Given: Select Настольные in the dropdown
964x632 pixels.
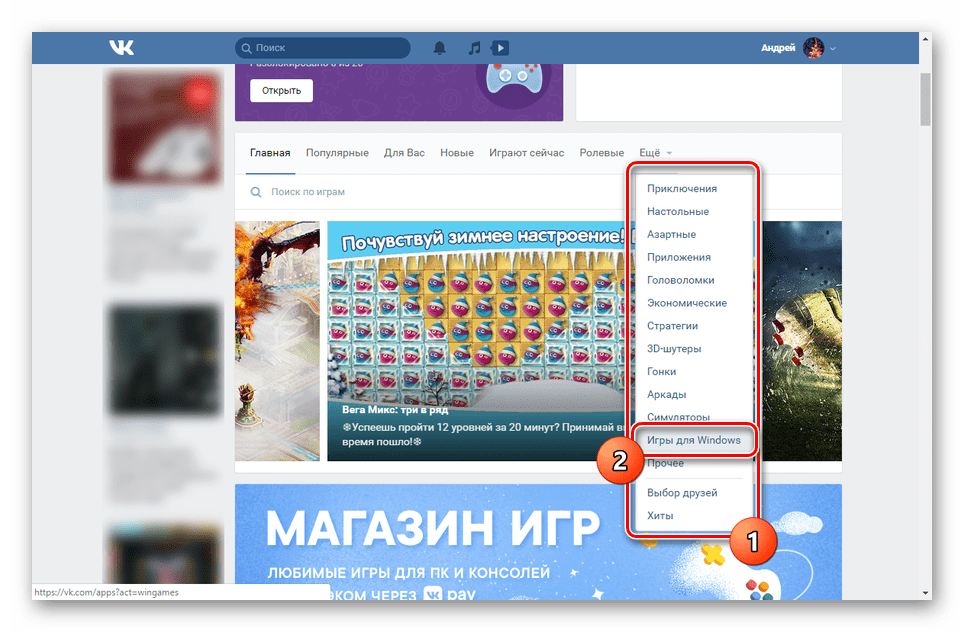Looking at the screenshot, I should tap(678, 211).
